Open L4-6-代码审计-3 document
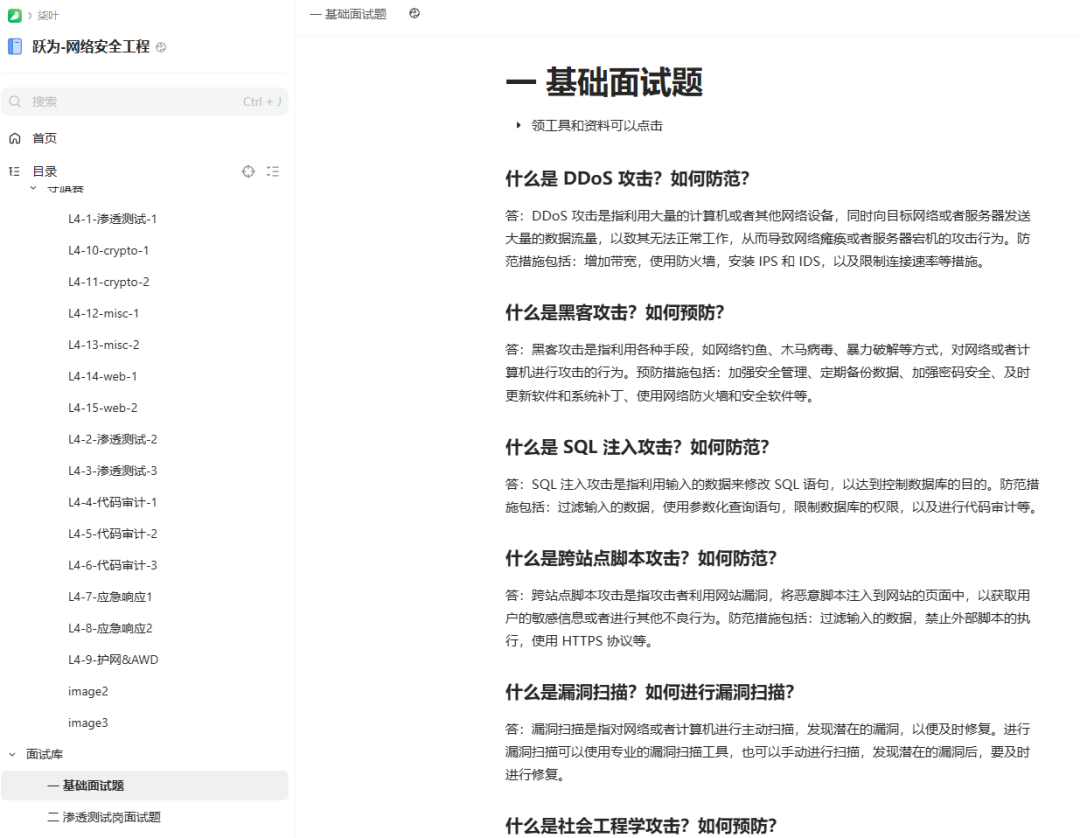Screen dimensions: 1080x838 pos(112,565)
